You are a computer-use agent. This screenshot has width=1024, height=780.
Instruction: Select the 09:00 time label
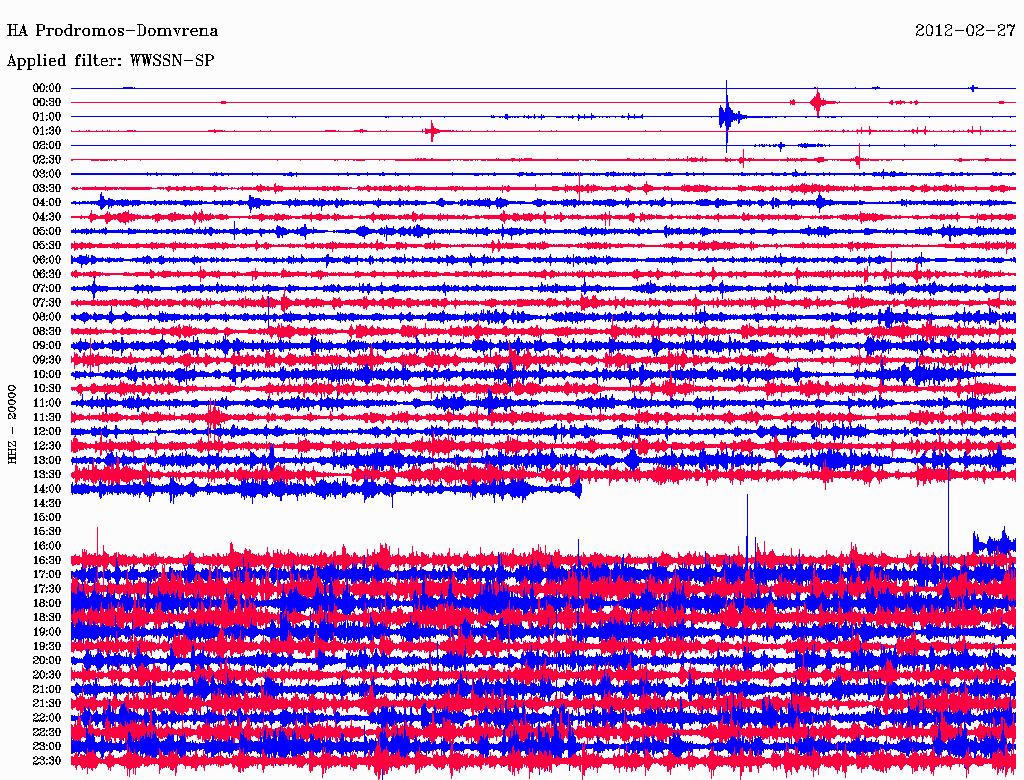point(47,346)
